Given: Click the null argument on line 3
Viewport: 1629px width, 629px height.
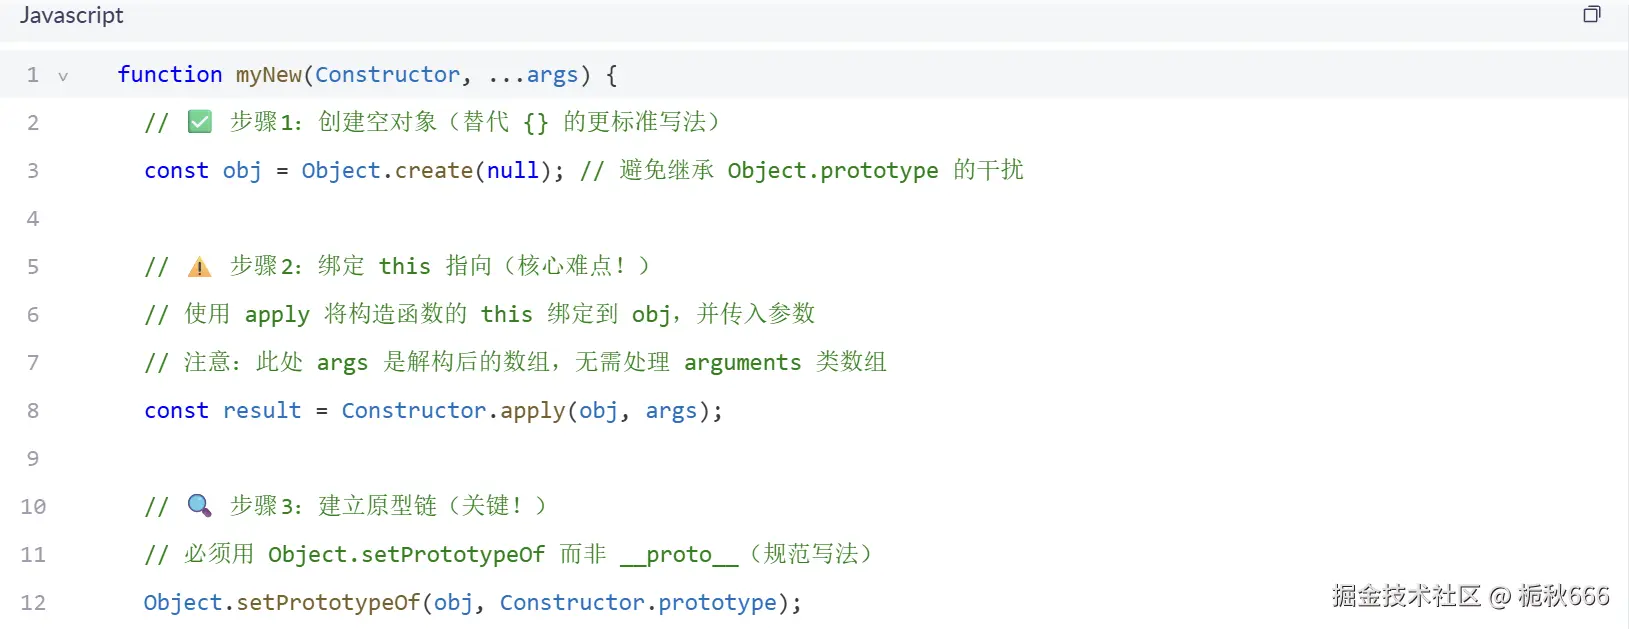Looking at the screenshot, I should click(512, 171).
